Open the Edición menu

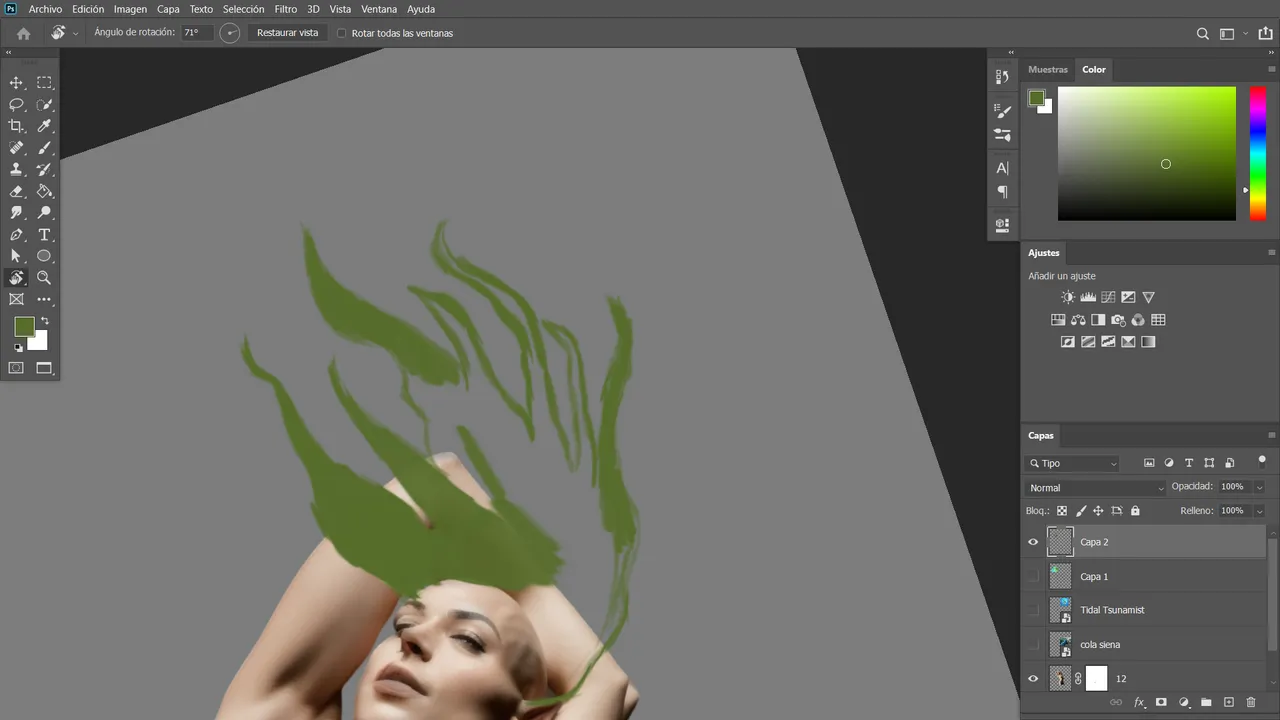coord(88,9)
